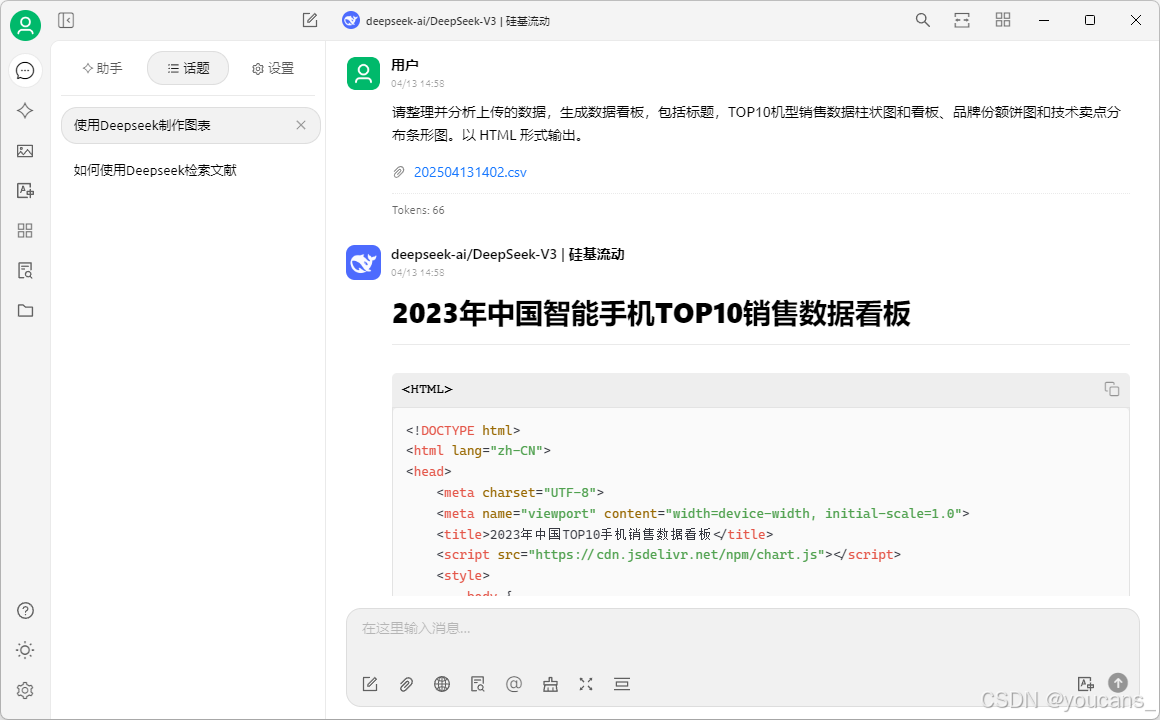The image size is (1160, 720).
Task: Click the user message avatar
Action: coord(363,73)
